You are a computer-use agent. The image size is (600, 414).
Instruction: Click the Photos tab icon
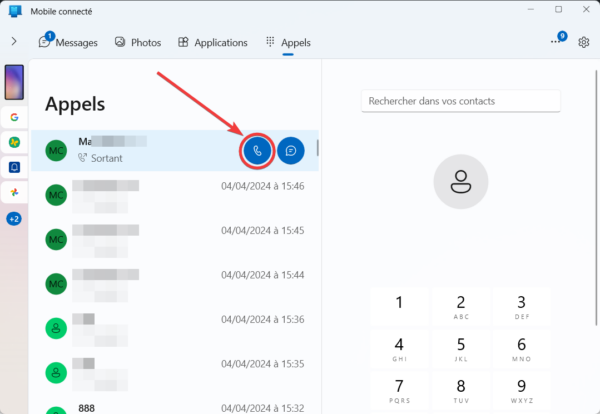click(120, 42)
